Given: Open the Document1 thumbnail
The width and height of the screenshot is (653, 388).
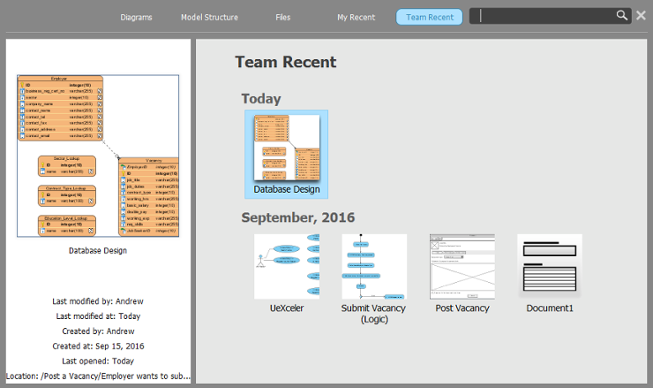Looking at the screenshot, I should (550, 266).
